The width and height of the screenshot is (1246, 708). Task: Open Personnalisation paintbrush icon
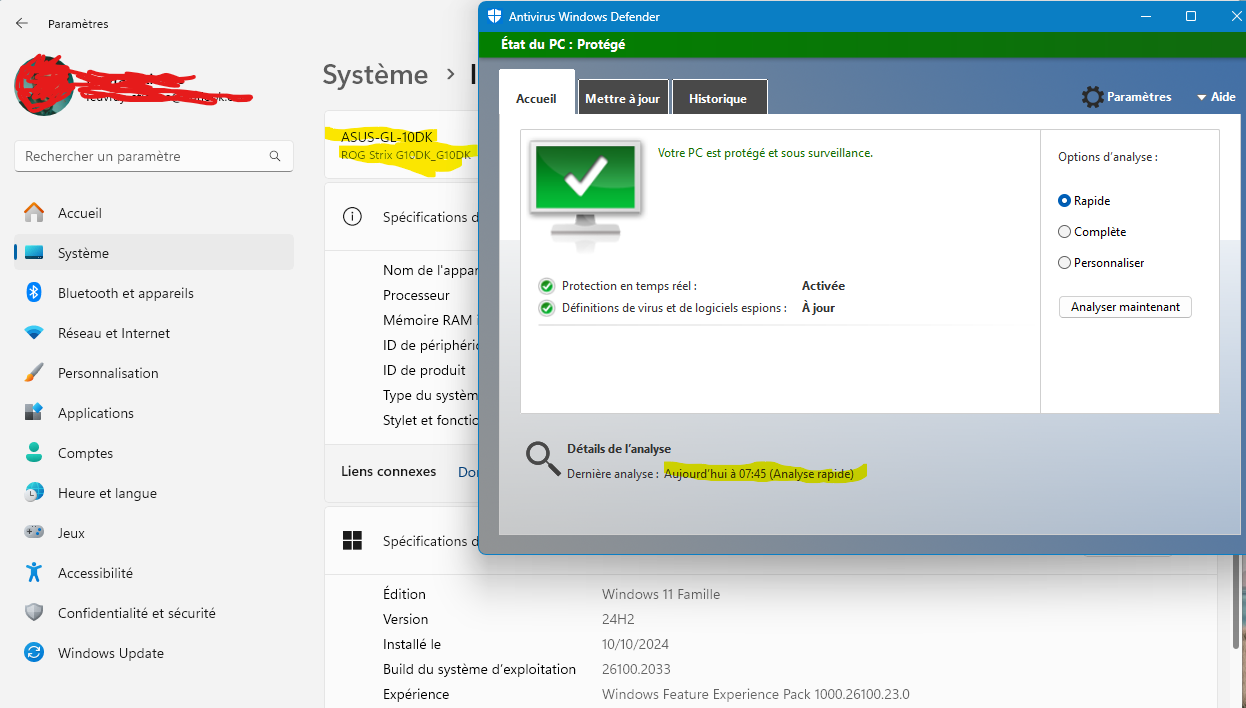[x=34, y=373]
